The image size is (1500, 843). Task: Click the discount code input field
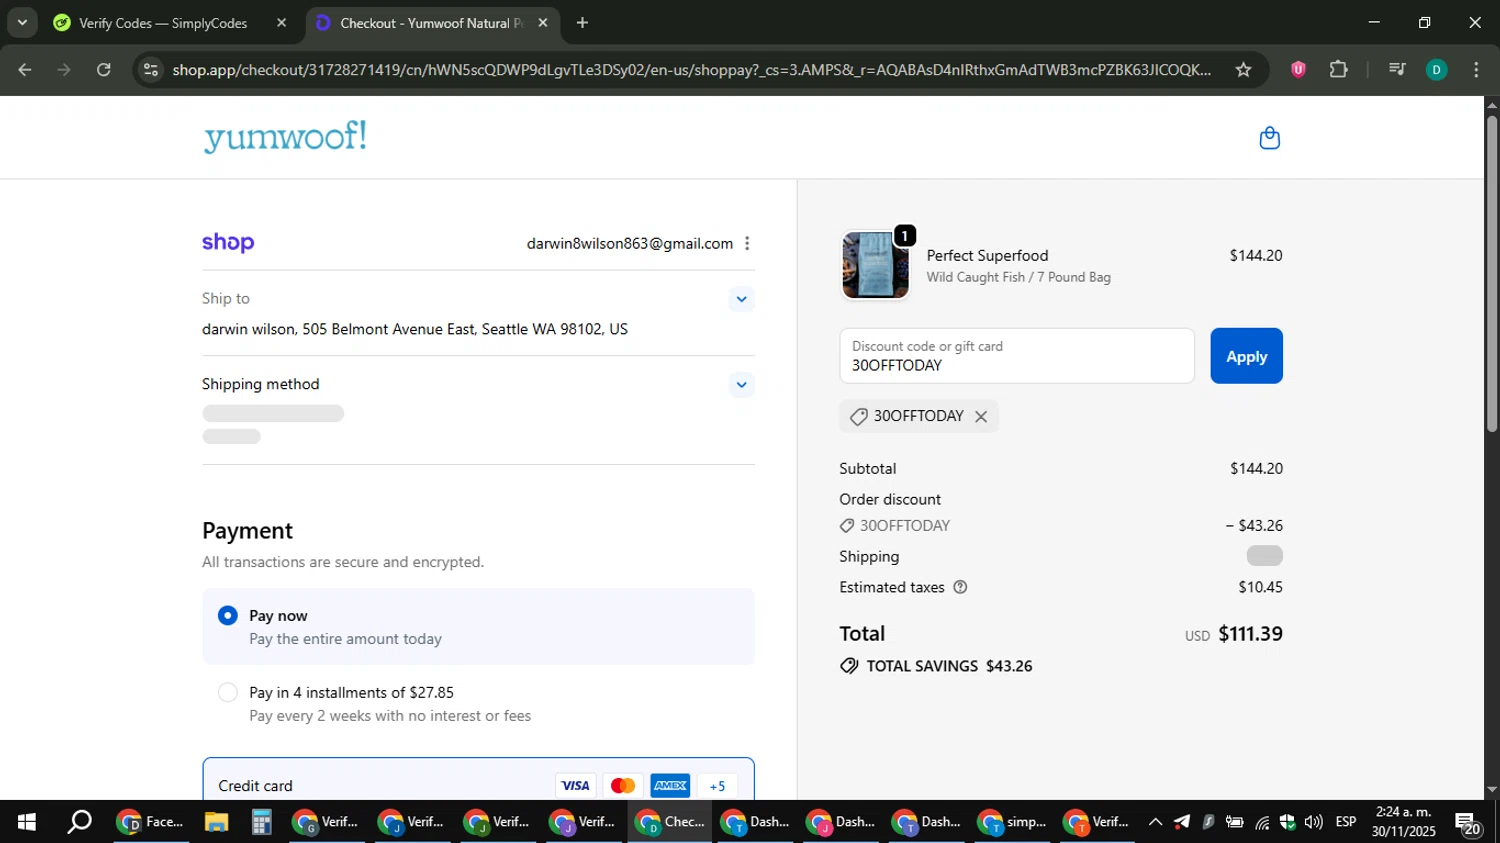(x=1017, y=356)
